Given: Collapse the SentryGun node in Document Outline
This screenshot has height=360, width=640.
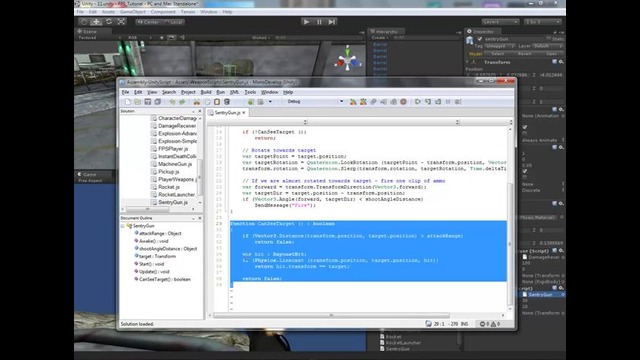Looking at the screenshot, I should point(122,226).
